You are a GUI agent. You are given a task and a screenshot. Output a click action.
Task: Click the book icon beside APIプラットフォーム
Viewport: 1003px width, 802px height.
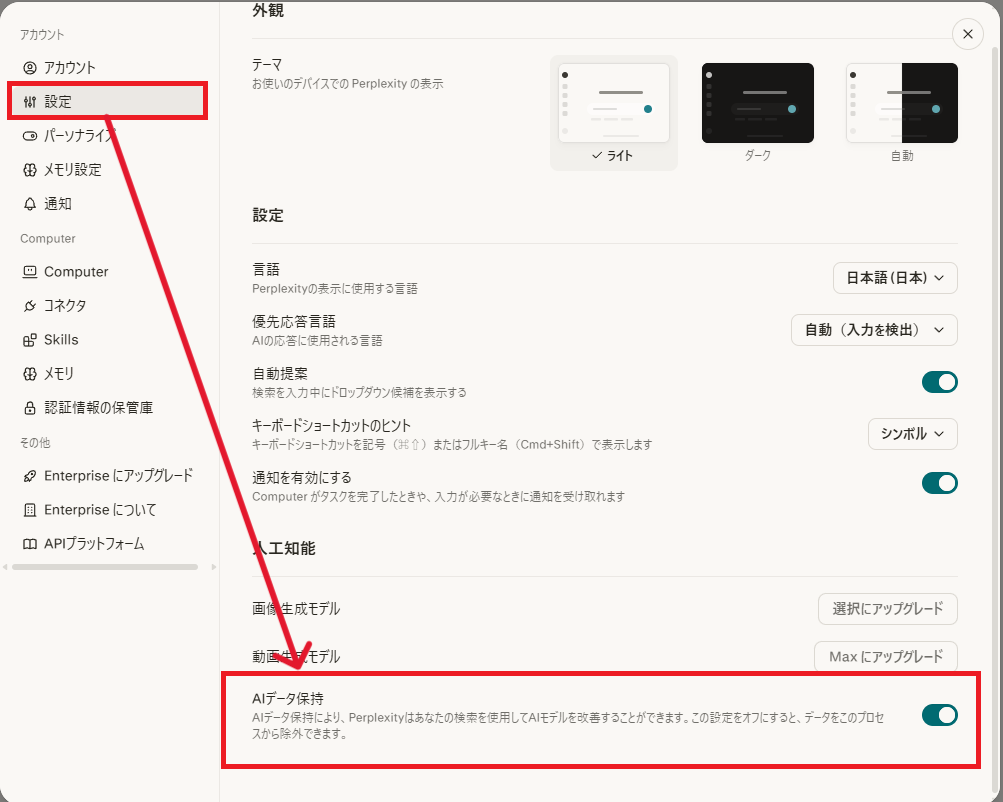click(x=29, y=544)
